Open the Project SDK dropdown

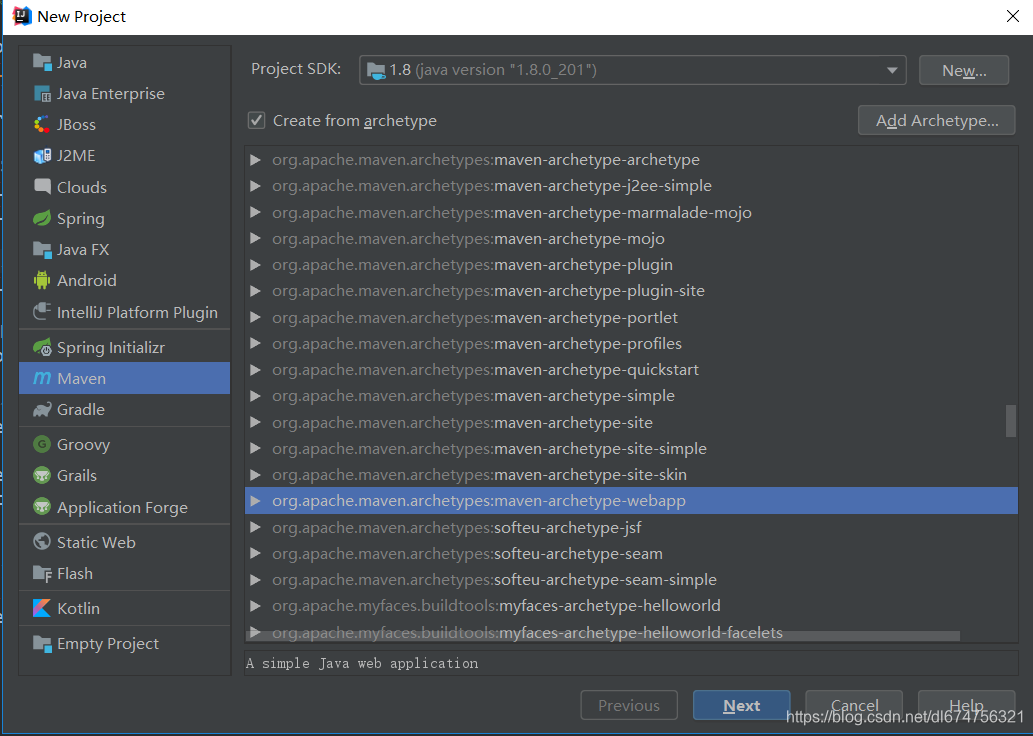point(632,70)
